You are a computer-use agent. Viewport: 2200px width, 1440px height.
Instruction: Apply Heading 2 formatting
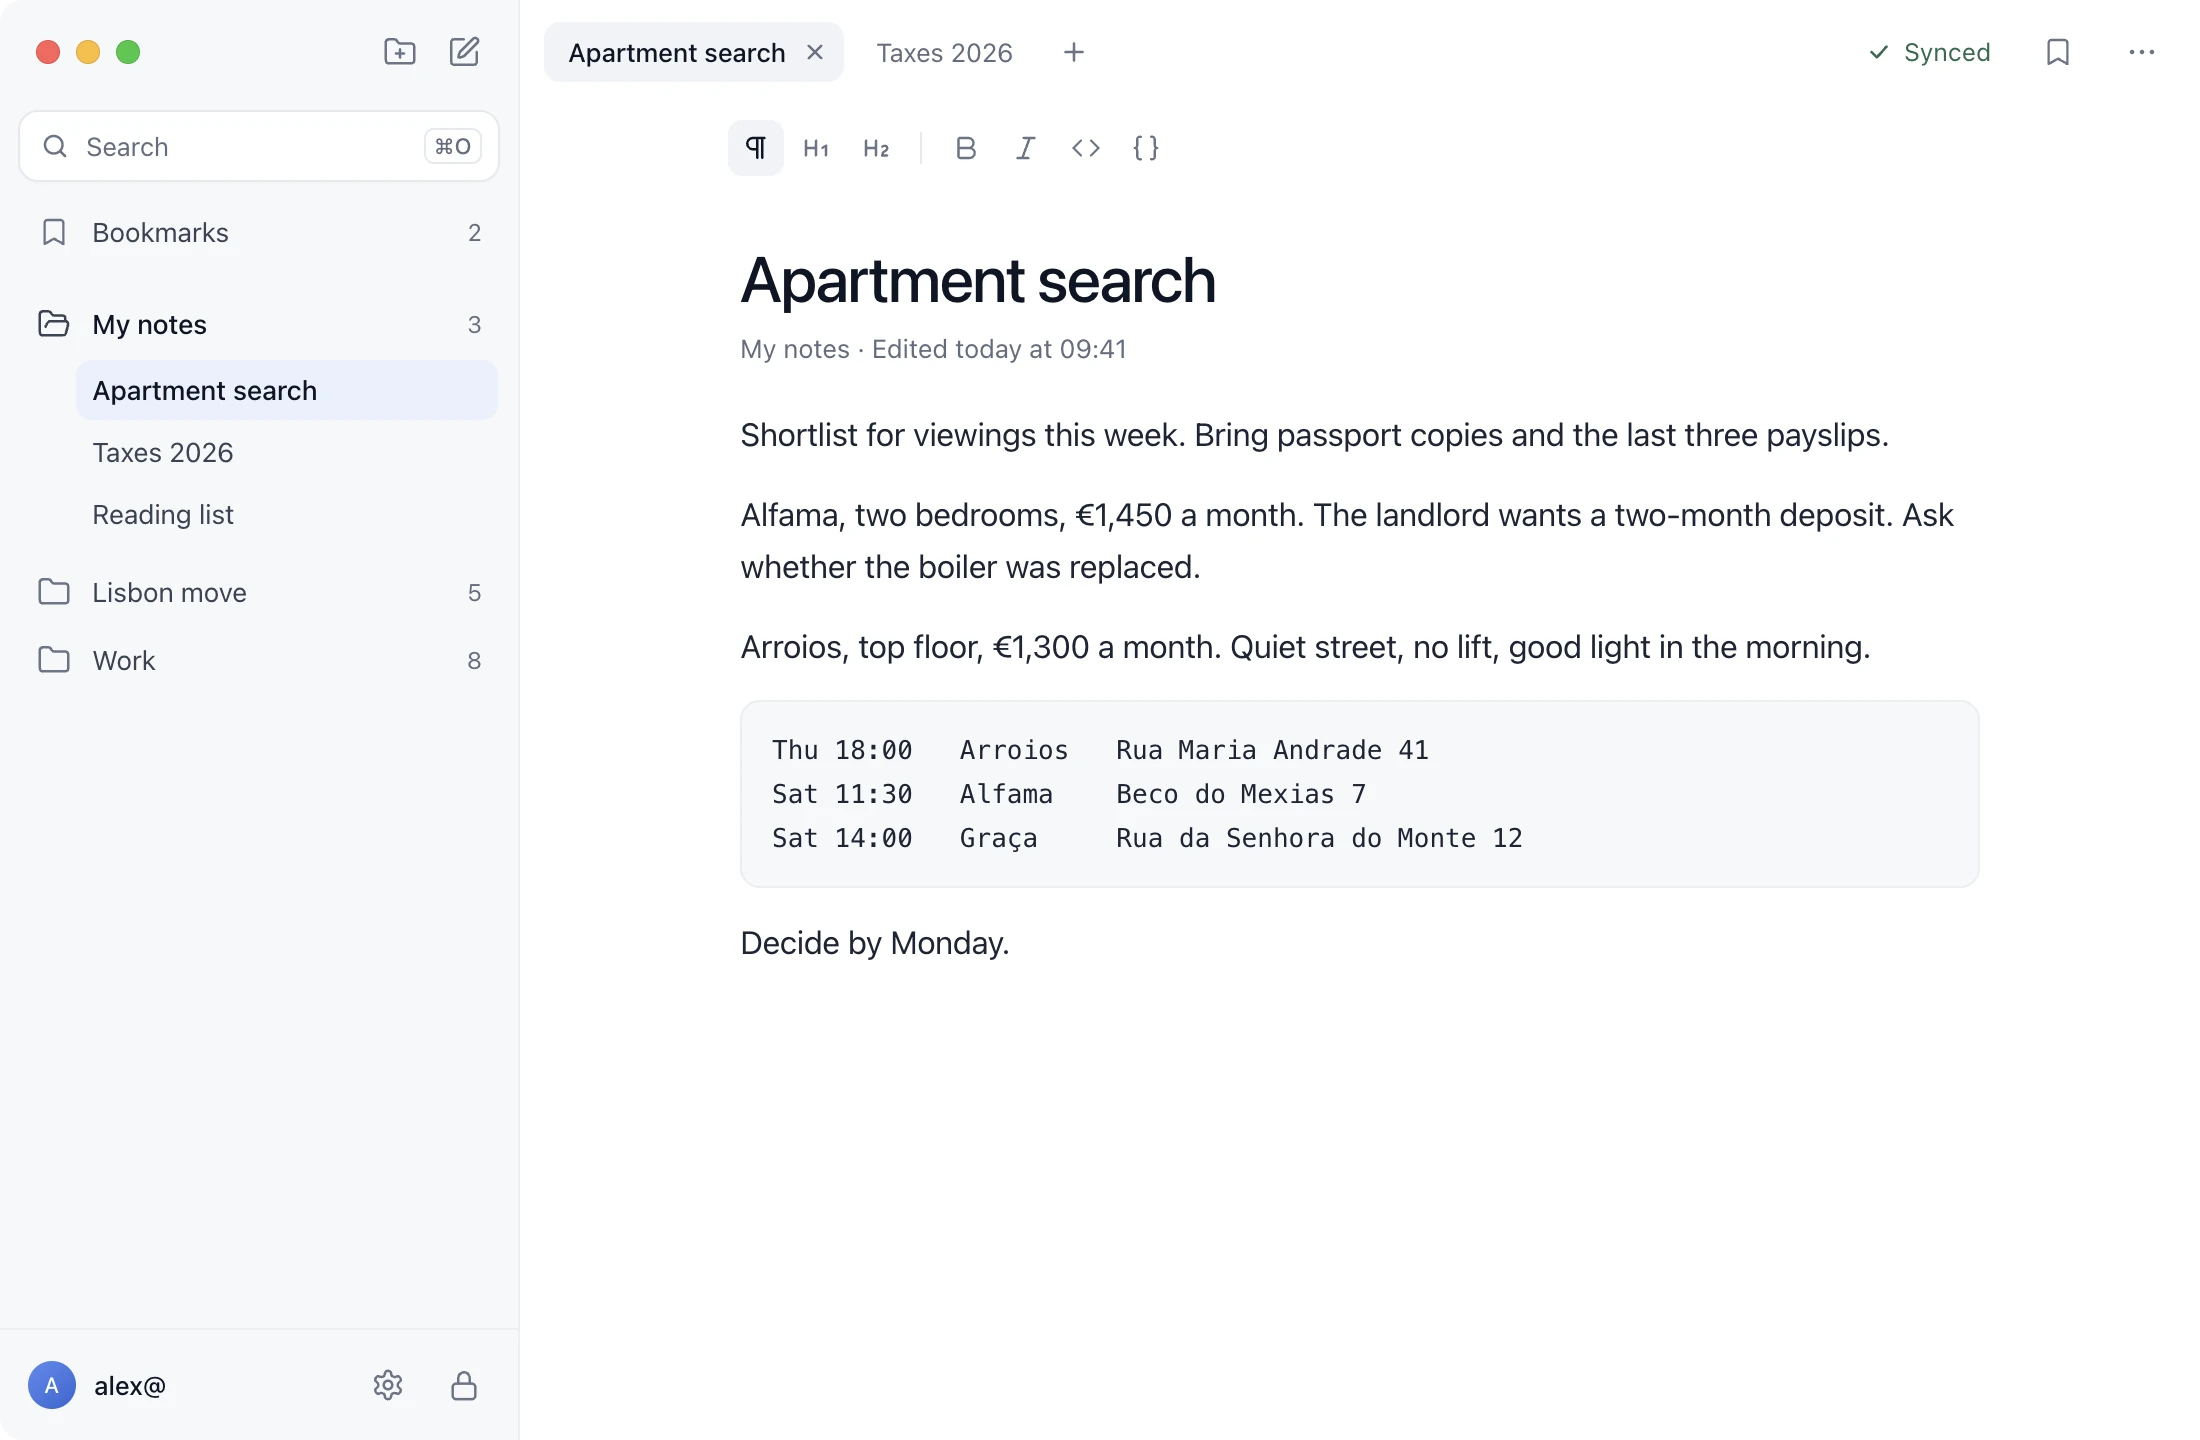point(876,148)
